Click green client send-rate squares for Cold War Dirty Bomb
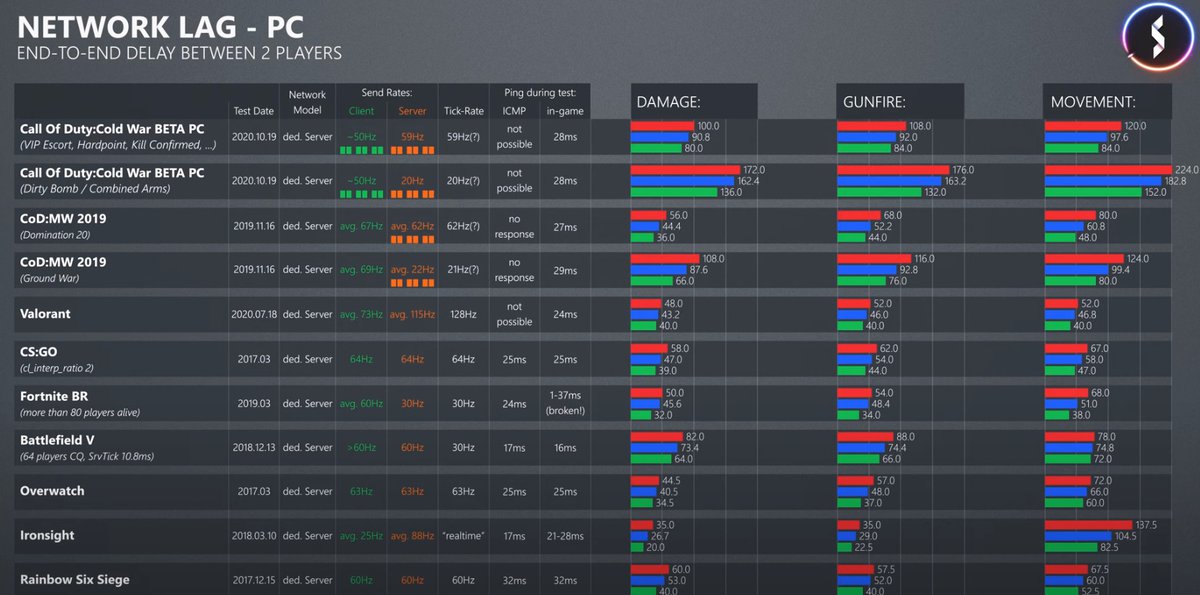This screenshot has height=595, width=1200. point(361,196)
